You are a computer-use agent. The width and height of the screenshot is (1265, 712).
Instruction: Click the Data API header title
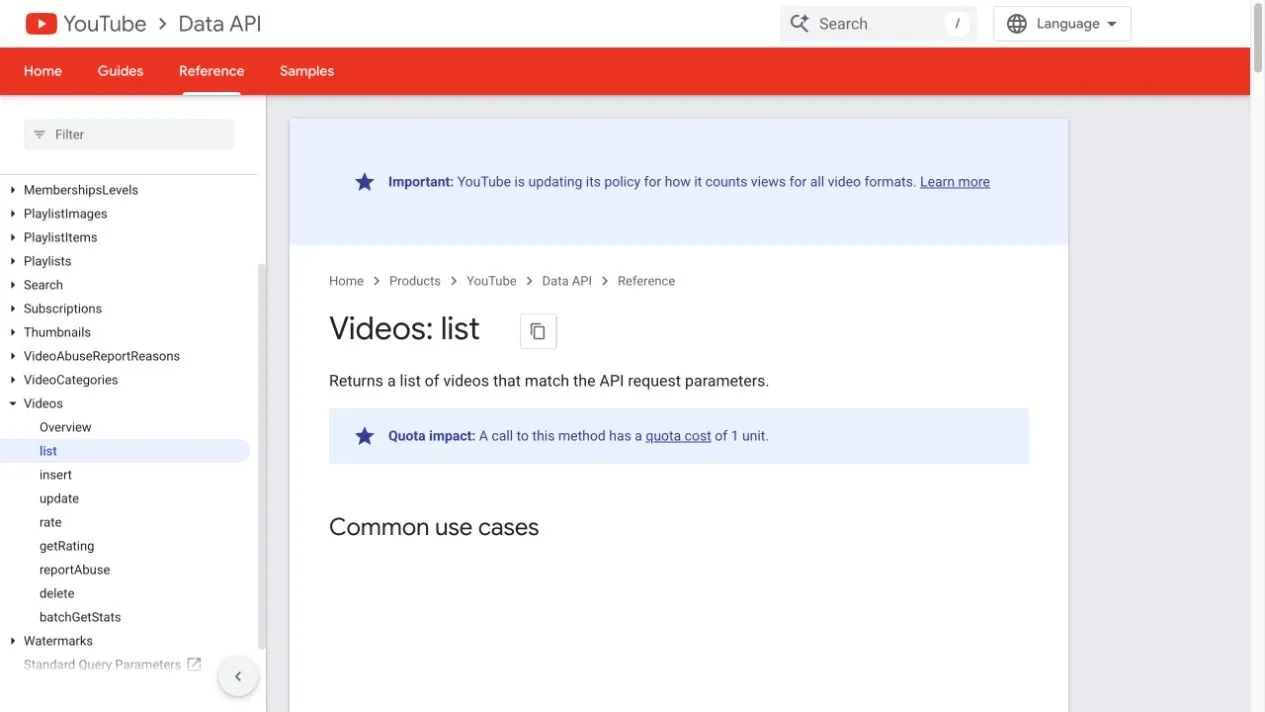pyautogui.click(x=220, y=24)
